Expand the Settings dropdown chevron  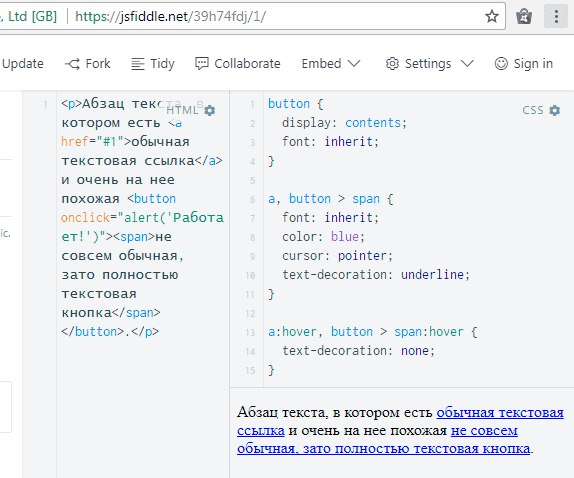tap(467, 64)
